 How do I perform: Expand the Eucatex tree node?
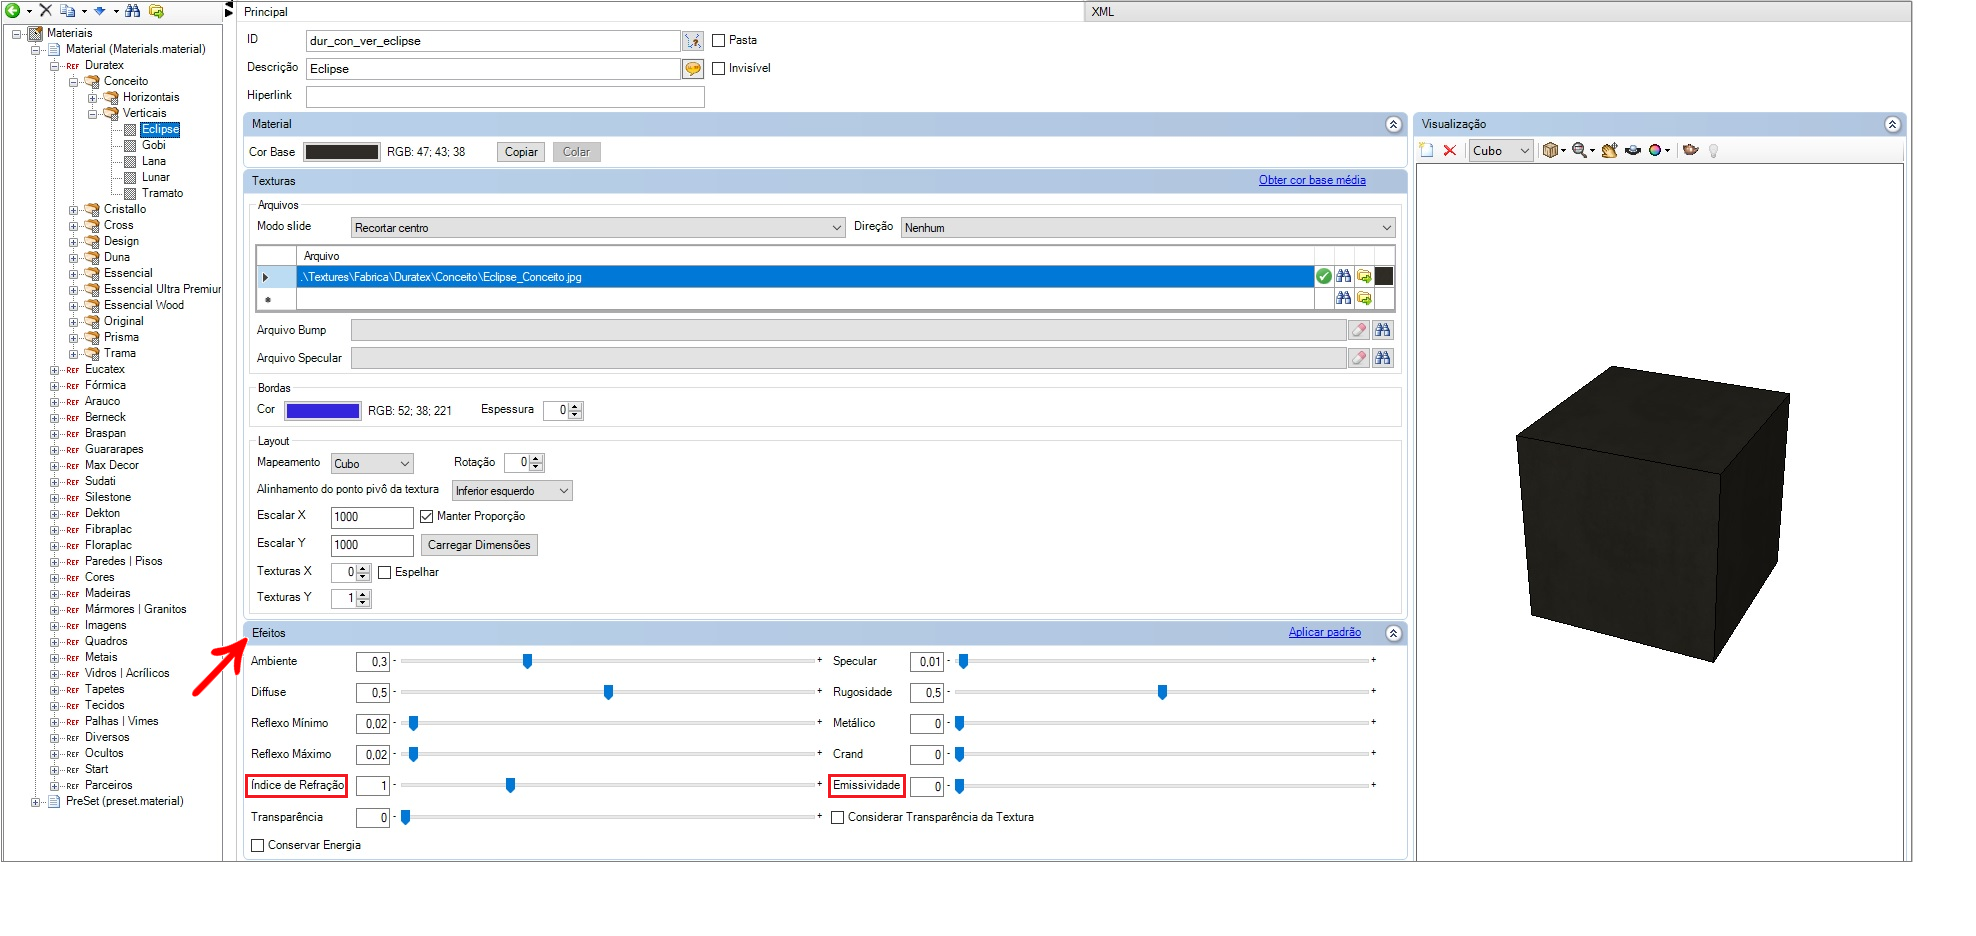[x=55, y=371]
